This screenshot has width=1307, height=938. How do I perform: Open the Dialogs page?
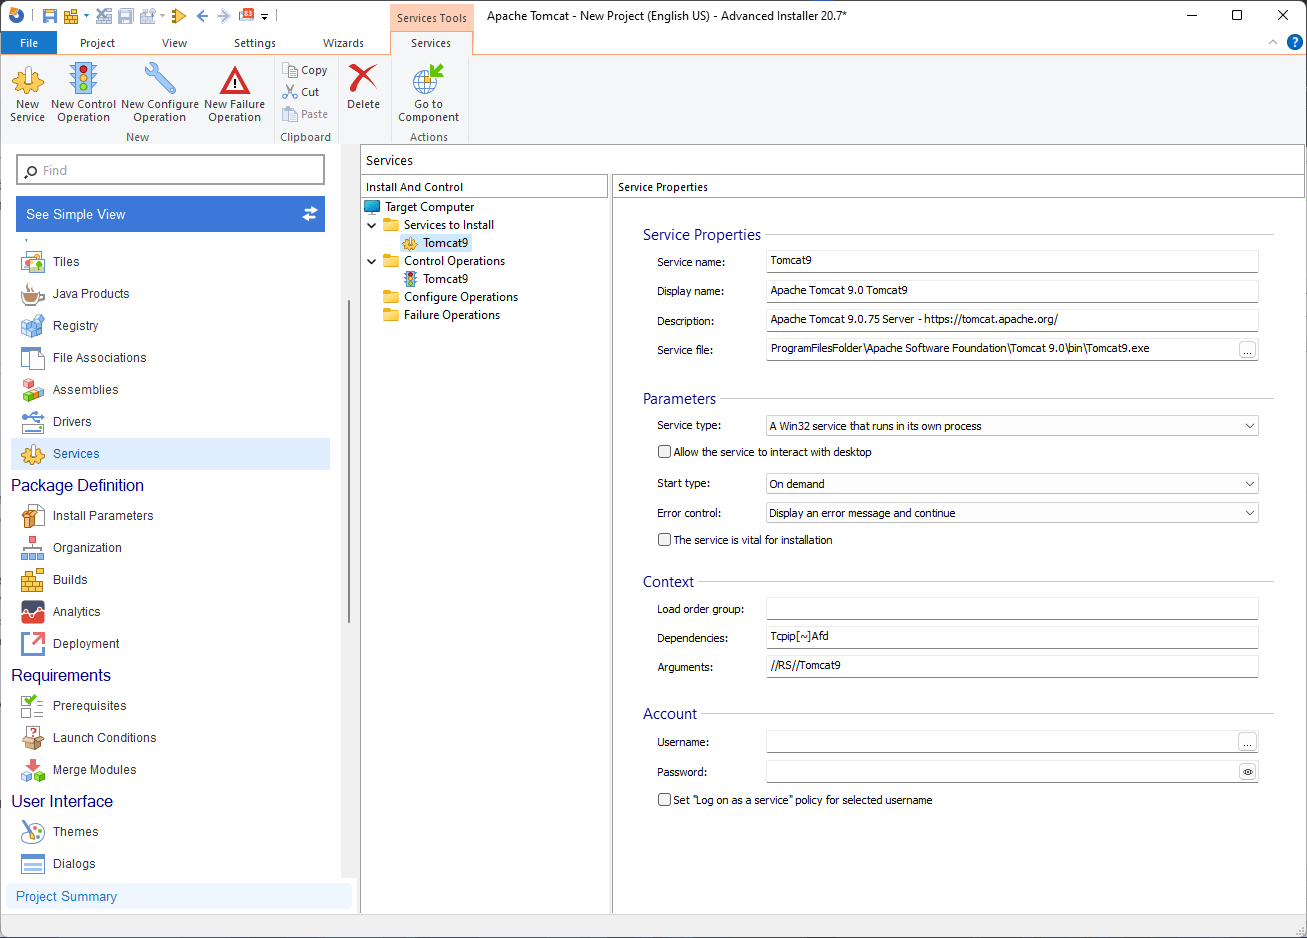[74, 864]
